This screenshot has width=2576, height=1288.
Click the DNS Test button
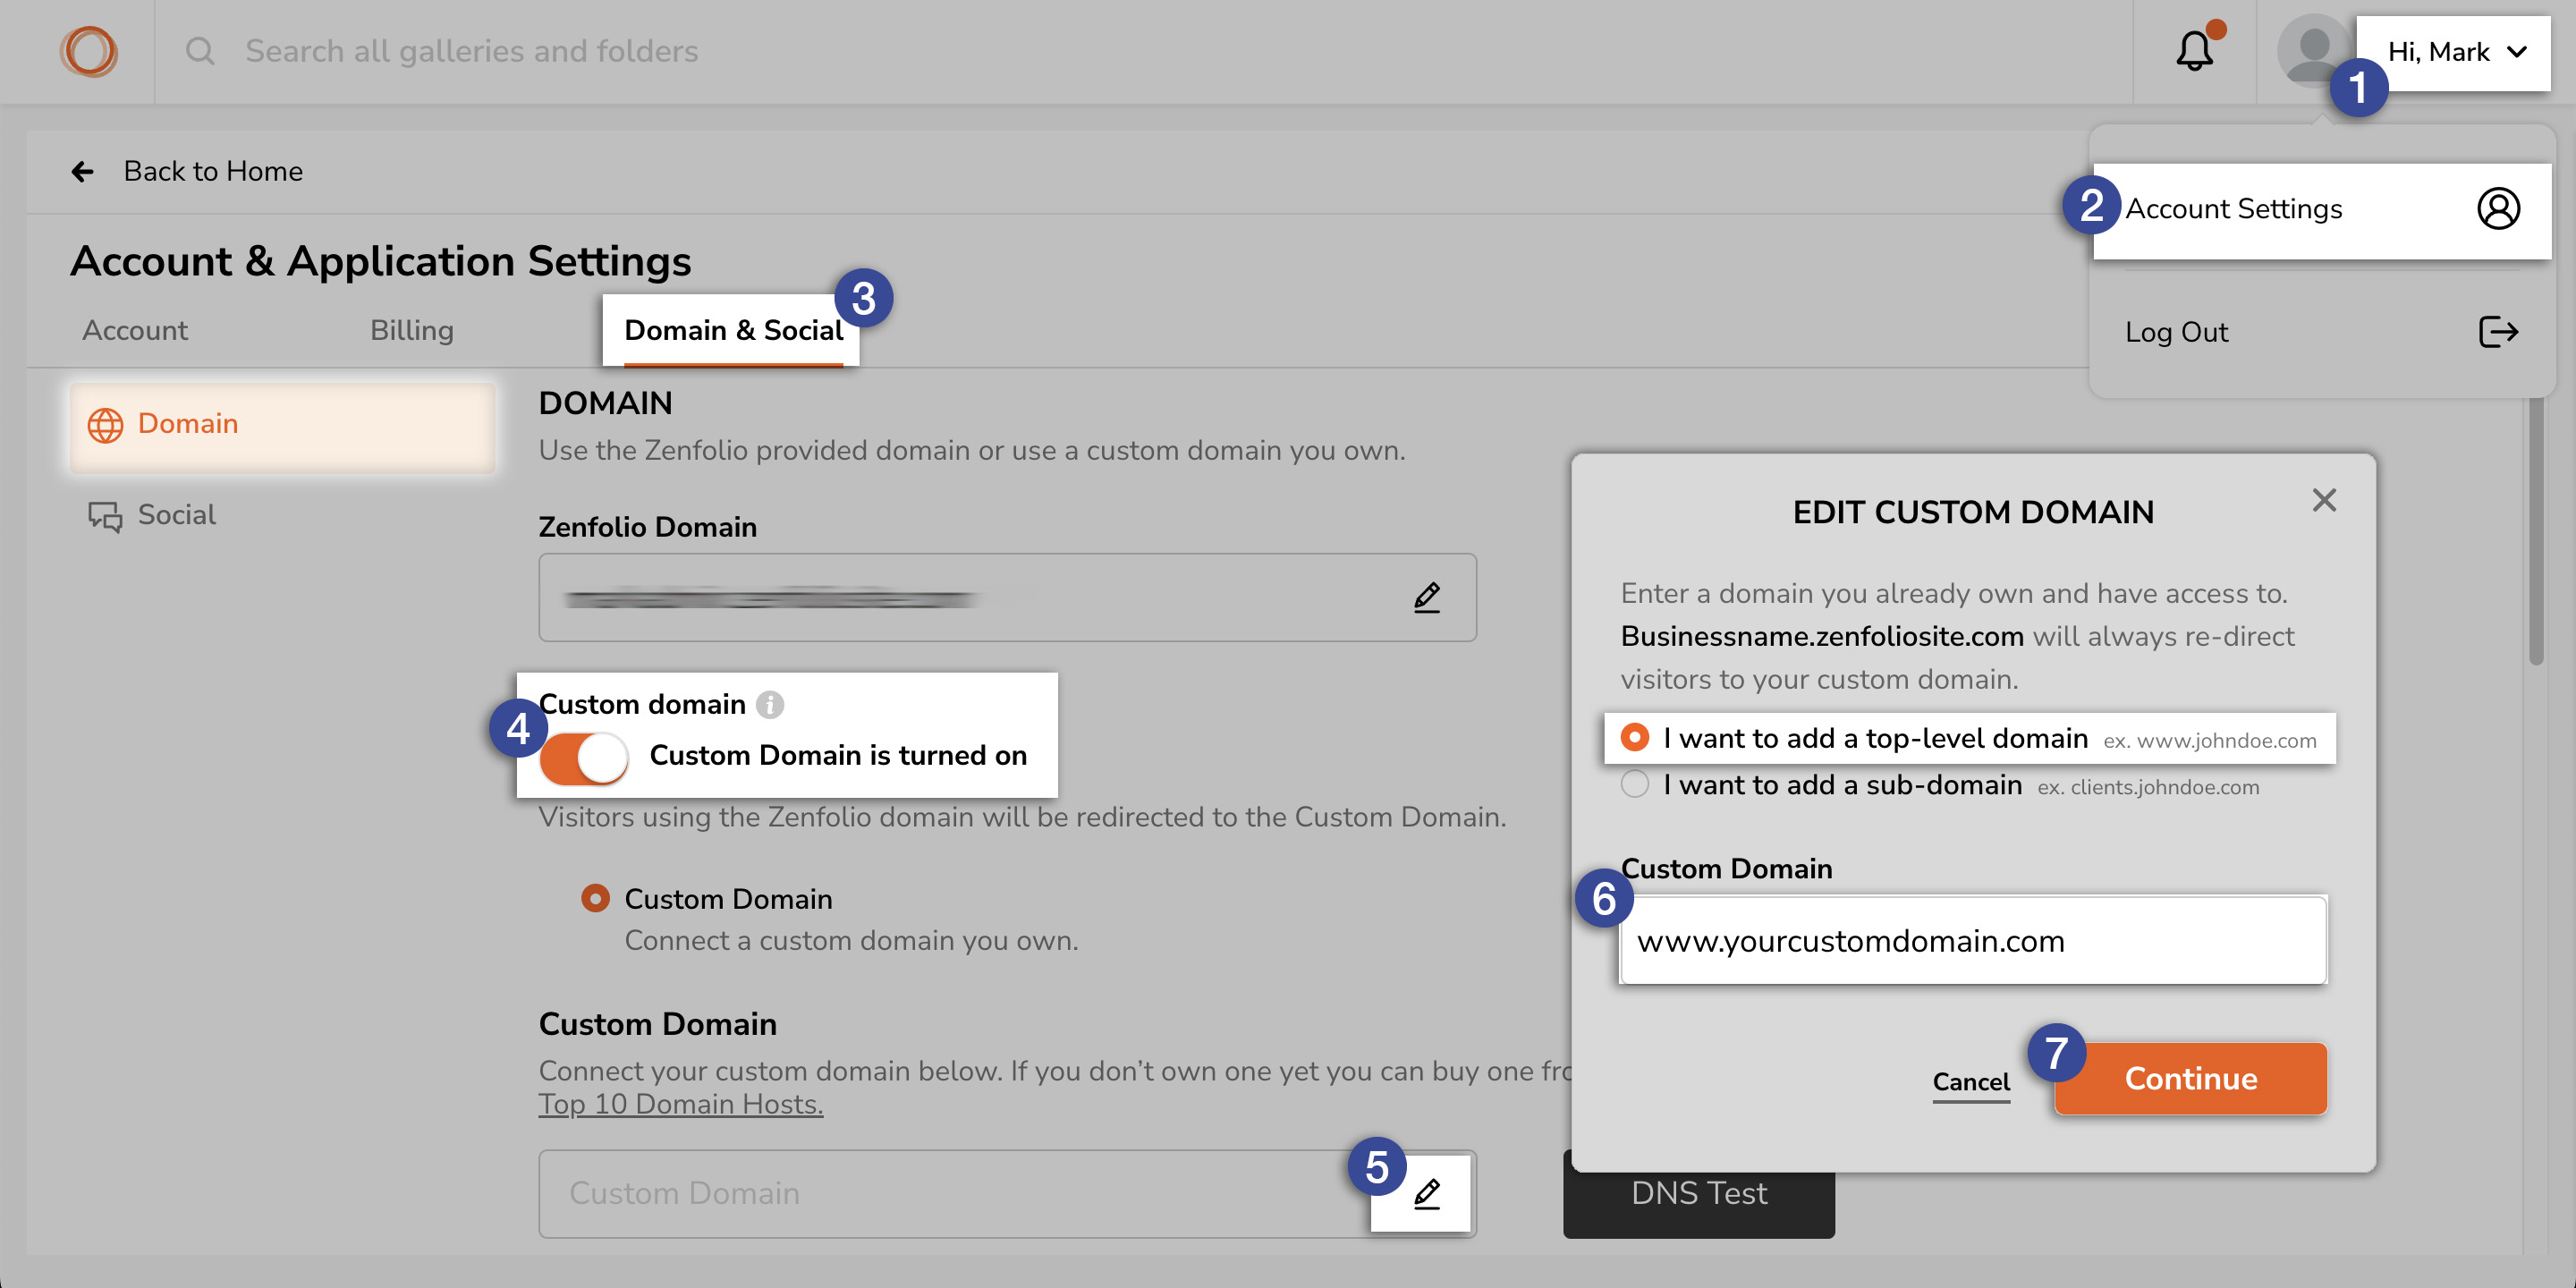[1699, 1195]
